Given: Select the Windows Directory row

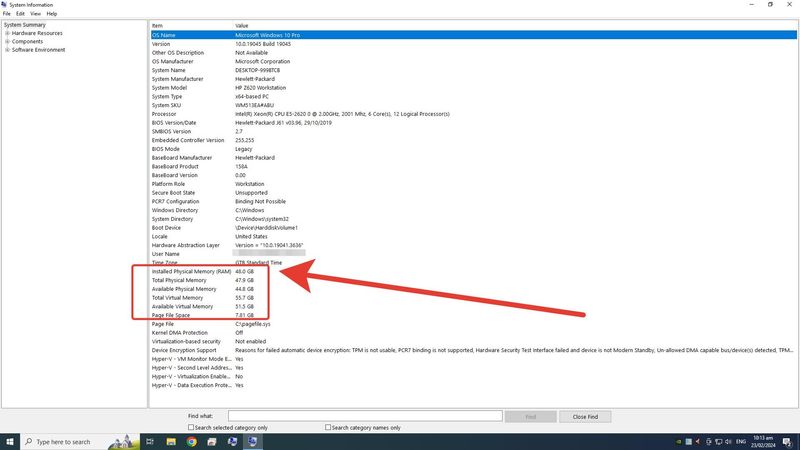Looking at the screenshot, I should (473, 210).
